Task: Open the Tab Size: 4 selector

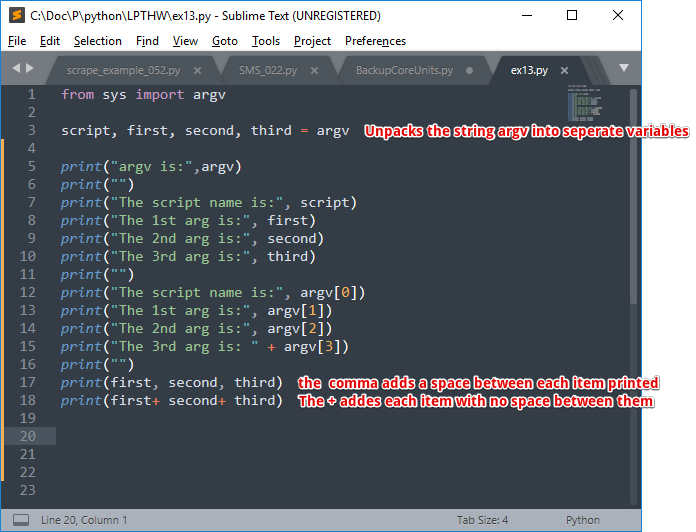Action: 482,520
